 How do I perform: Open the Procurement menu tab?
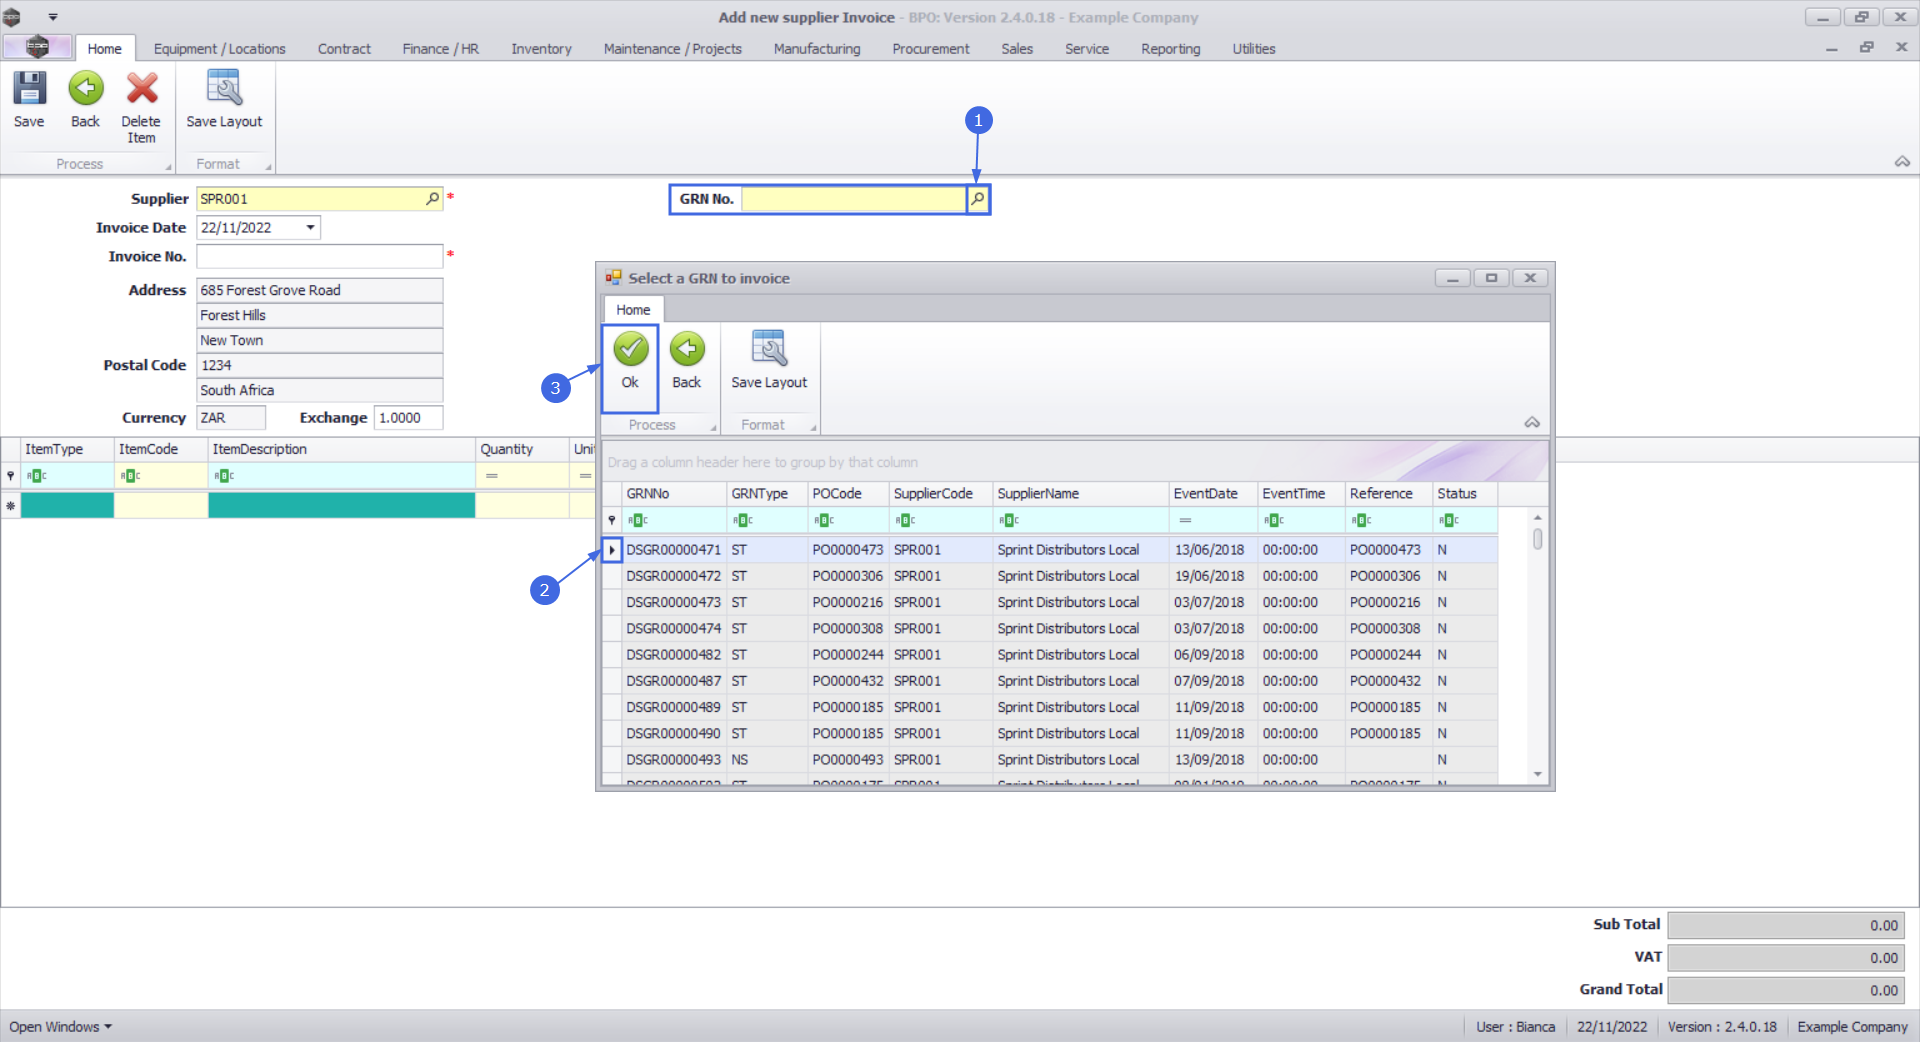(x=930, y=49)
